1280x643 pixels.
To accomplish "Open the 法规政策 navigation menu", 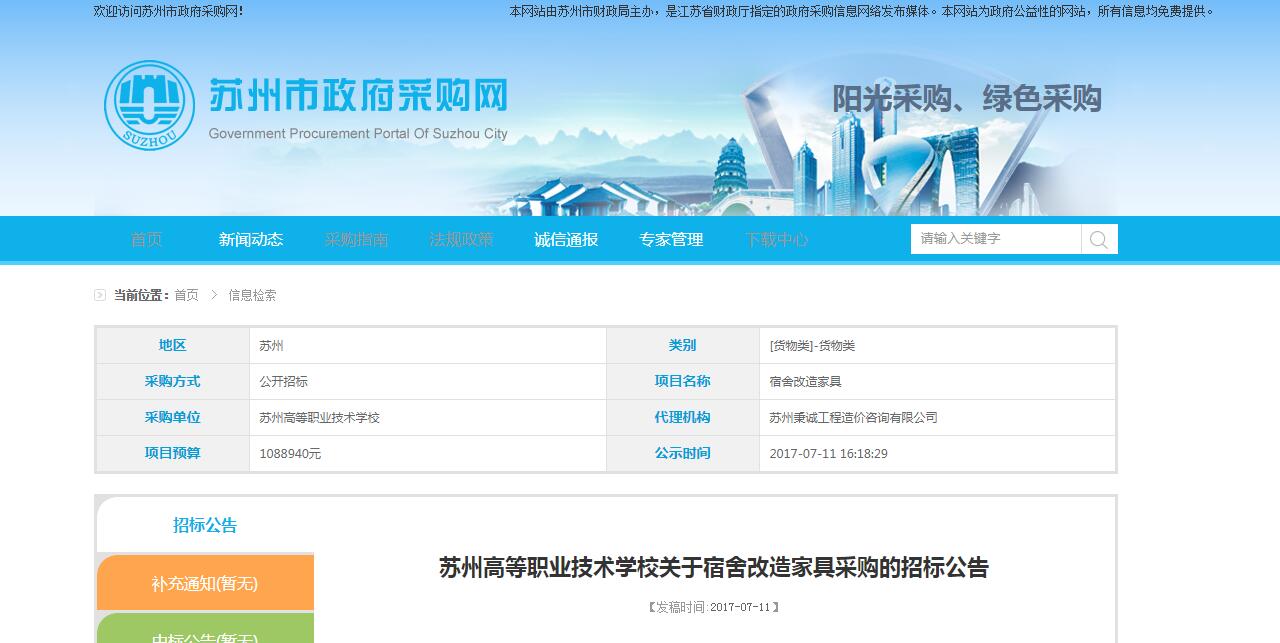I will click(461, 239).
